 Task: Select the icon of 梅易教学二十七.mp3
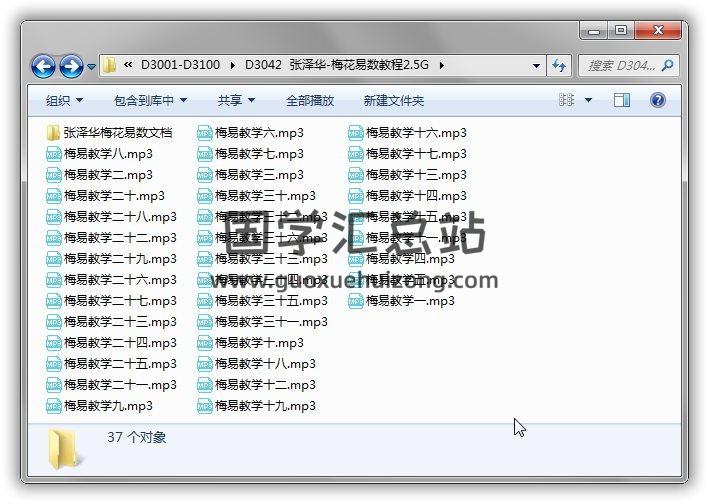click(x=53, y=301)
